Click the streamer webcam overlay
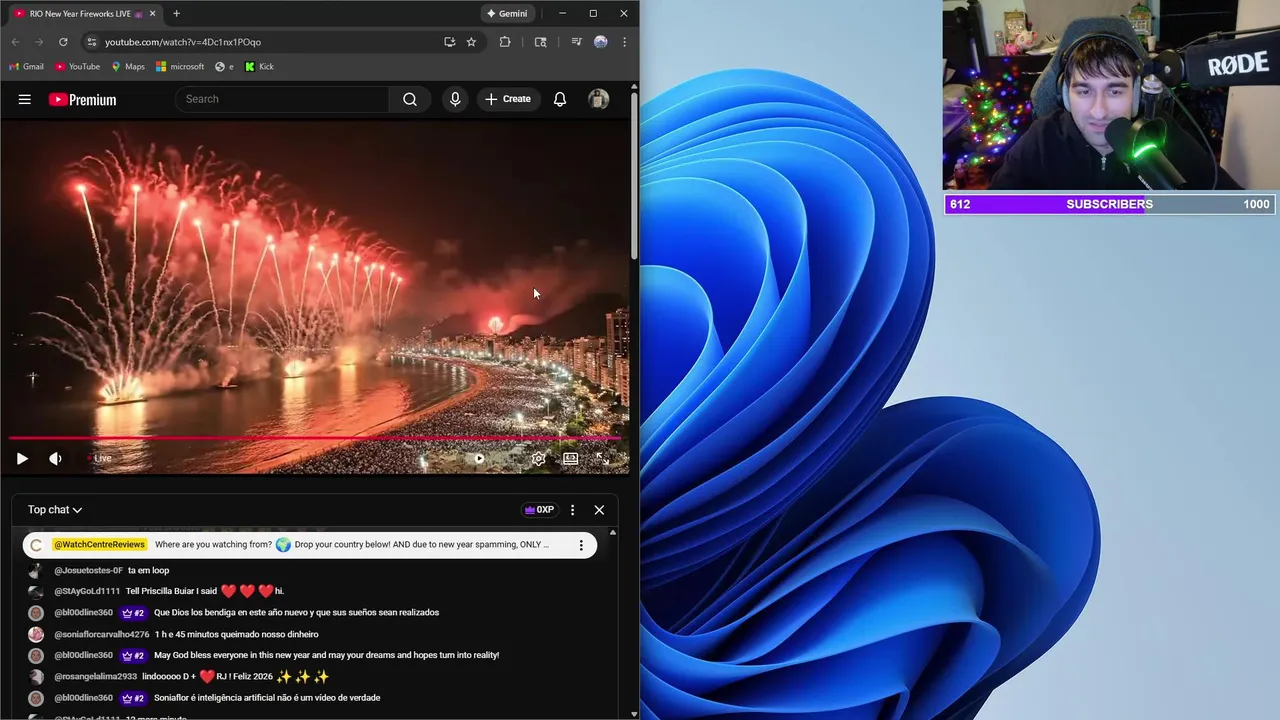This screenshot has width=1280, height=720. pyautogui.click(x=1111, y=95)
